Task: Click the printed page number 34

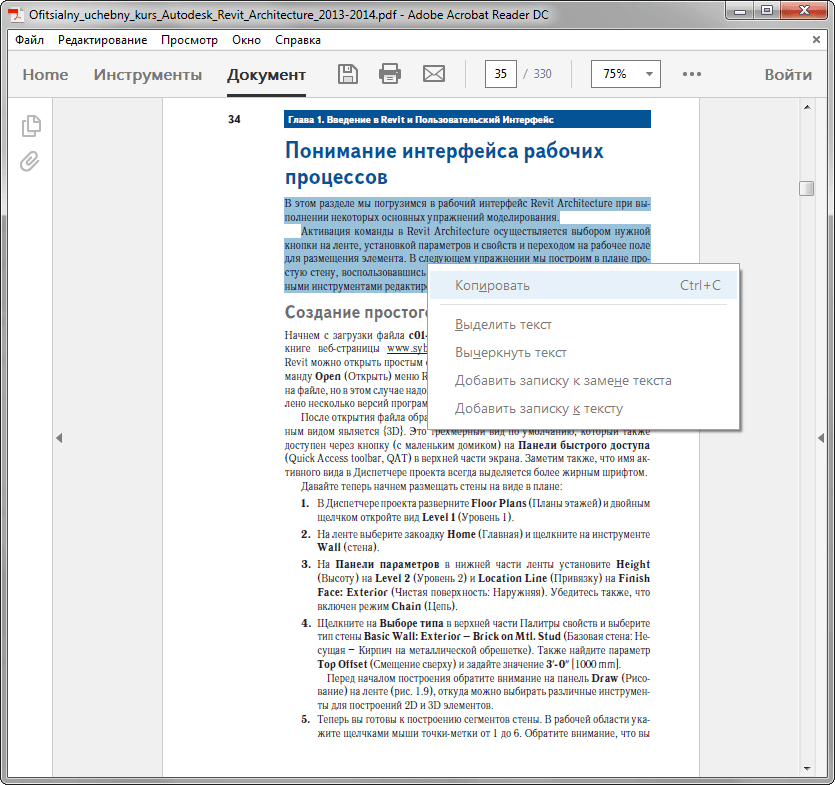Action: tap(234, 119)
